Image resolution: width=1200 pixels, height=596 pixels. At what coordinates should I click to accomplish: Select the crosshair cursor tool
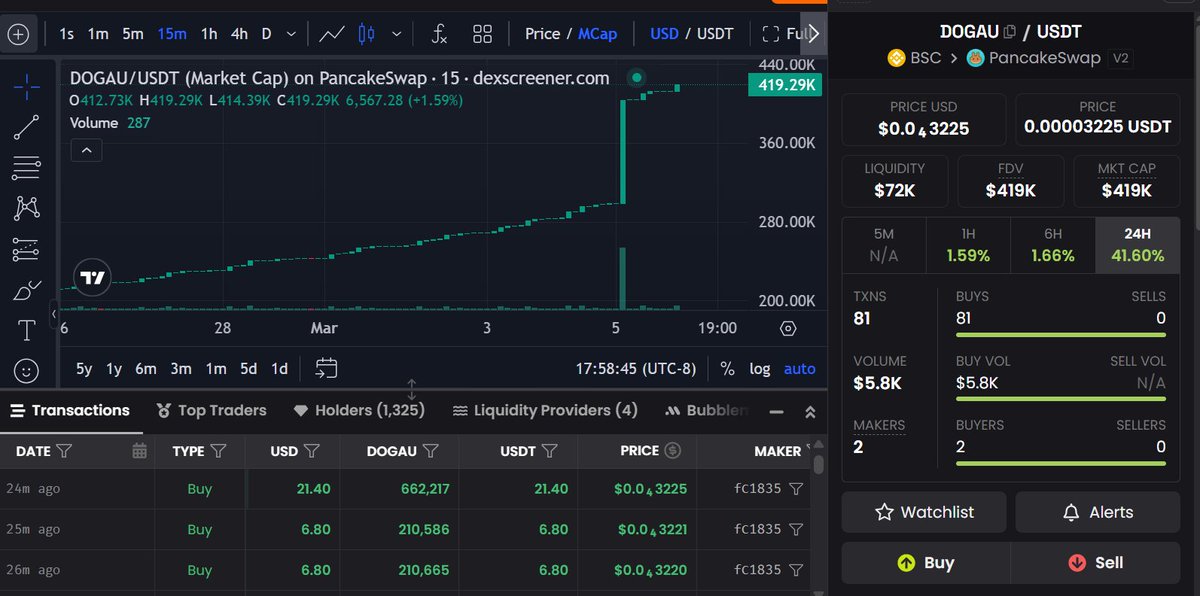[x=27, y=86]
